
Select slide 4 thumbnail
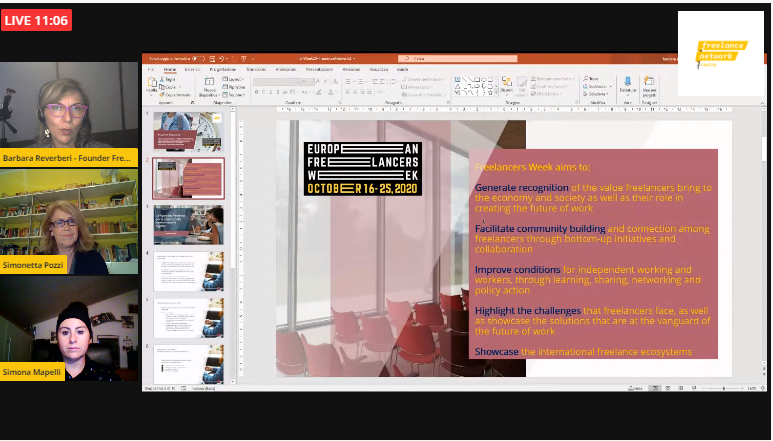coord(188,271)
